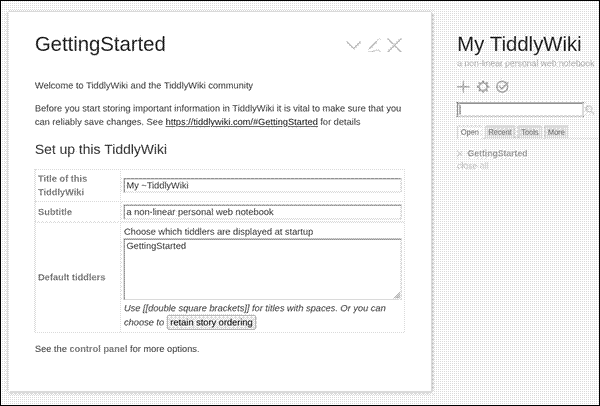
Task: Click the Subtitle input field
Action: (262, 212)
